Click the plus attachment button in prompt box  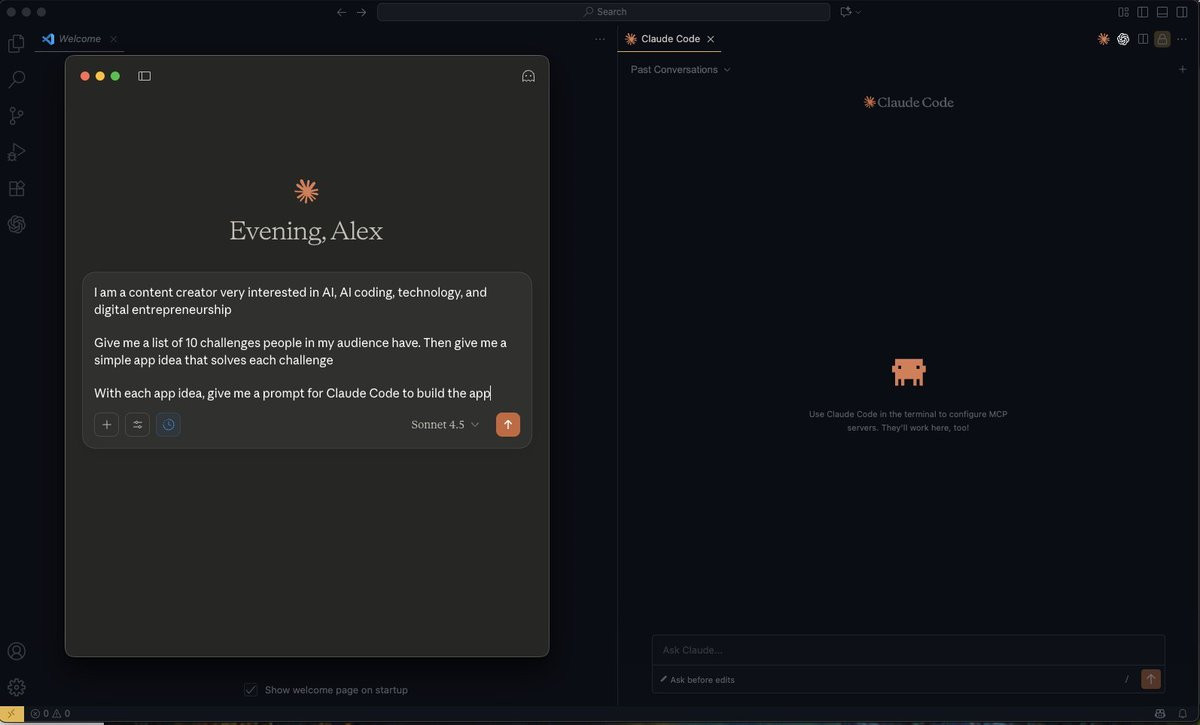coord(107,424)
